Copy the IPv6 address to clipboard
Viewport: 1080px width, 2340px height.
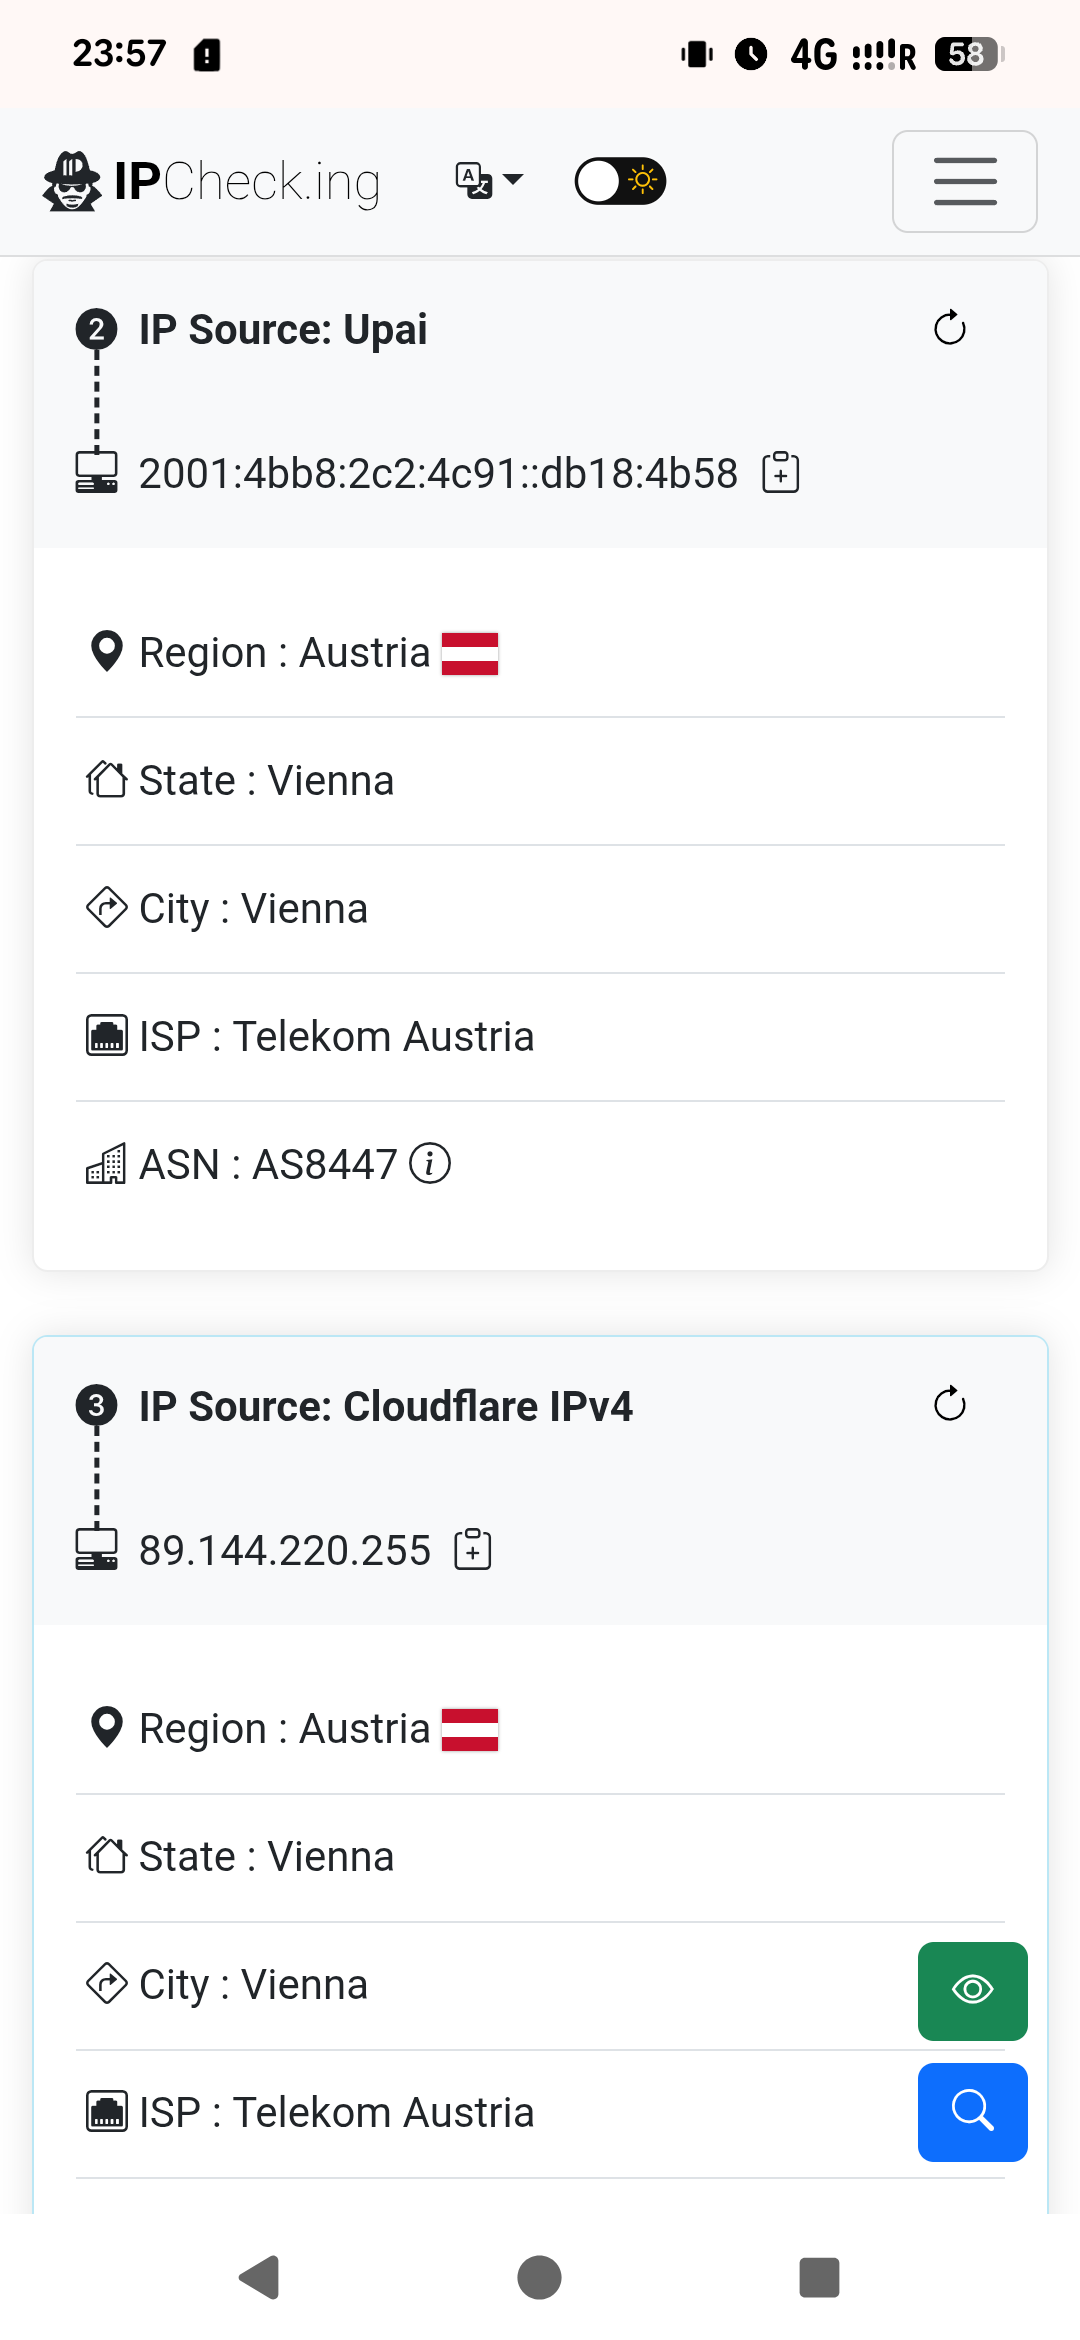[780, 473]
